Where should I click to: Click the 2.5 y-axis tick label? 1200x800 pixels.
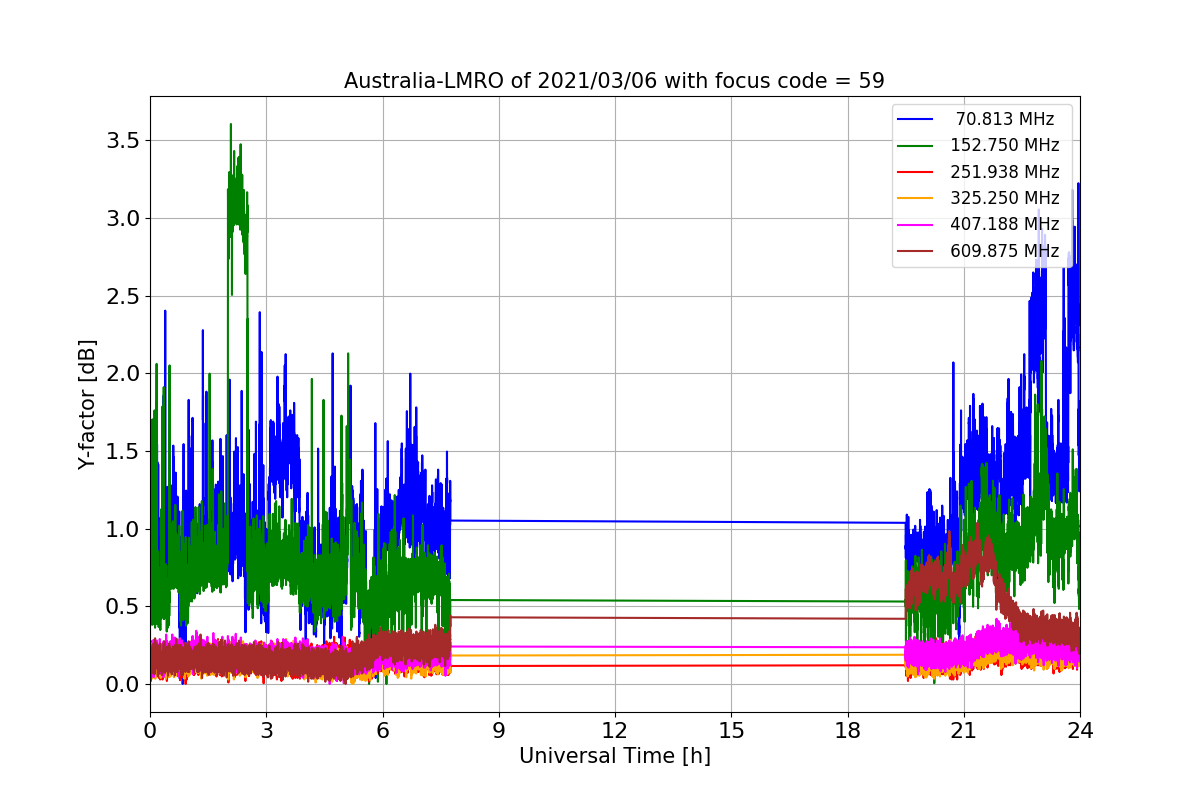tap(123, 296)
